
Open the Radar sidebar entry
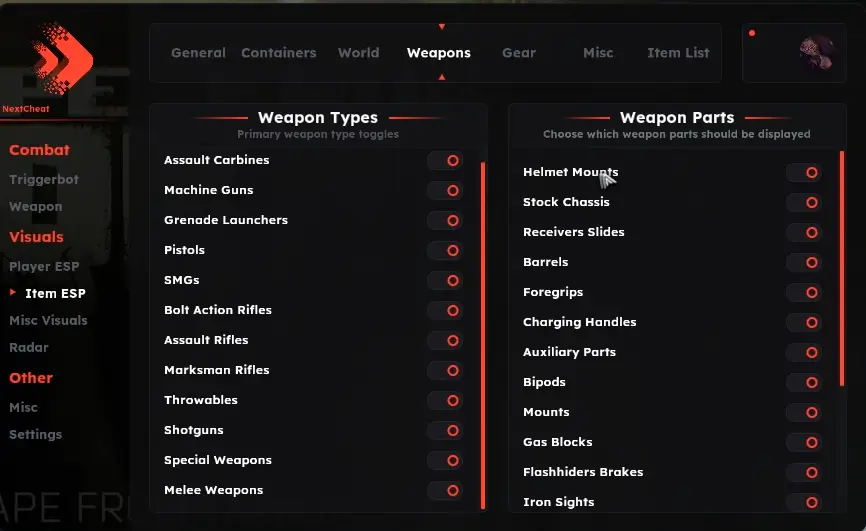point(29,348)
